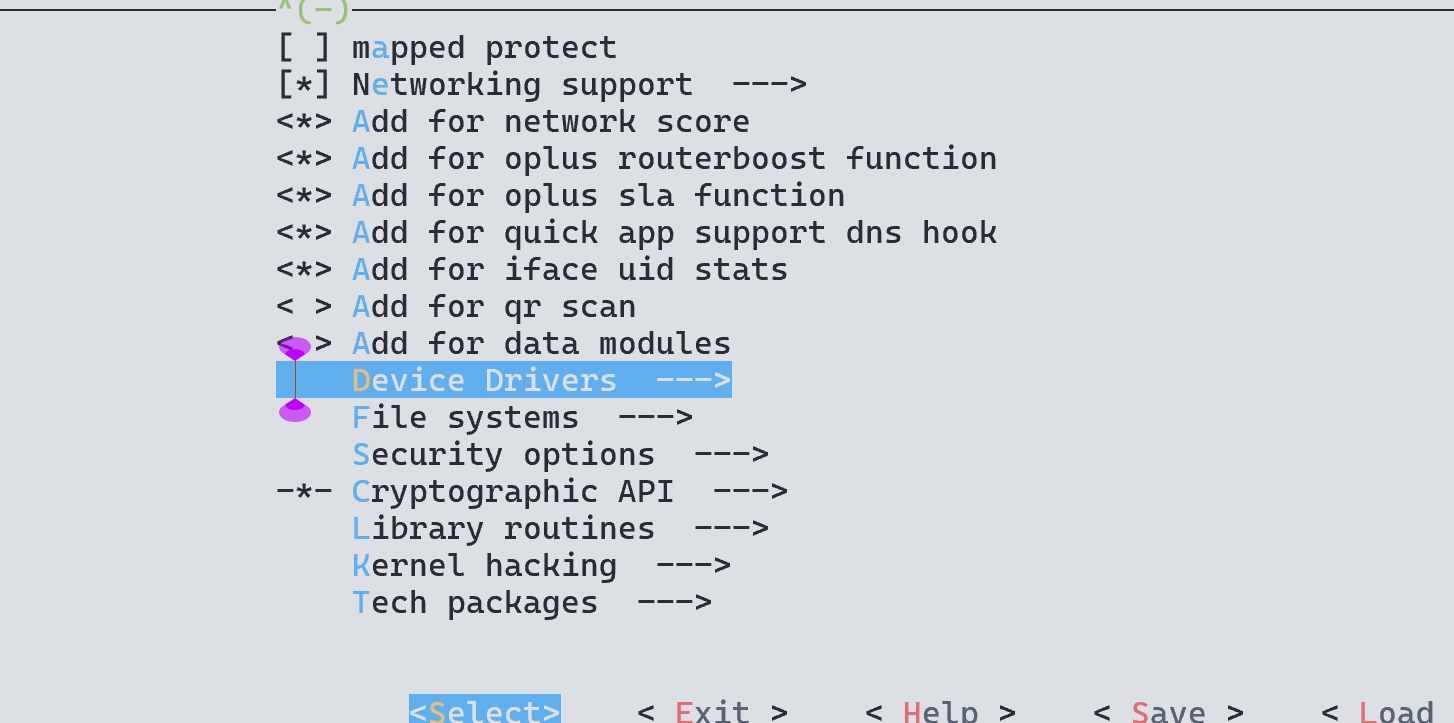Click the ^(-) scroll-up indicator at top
Screen dimensions: 1454x723
[x=313, y=10]
